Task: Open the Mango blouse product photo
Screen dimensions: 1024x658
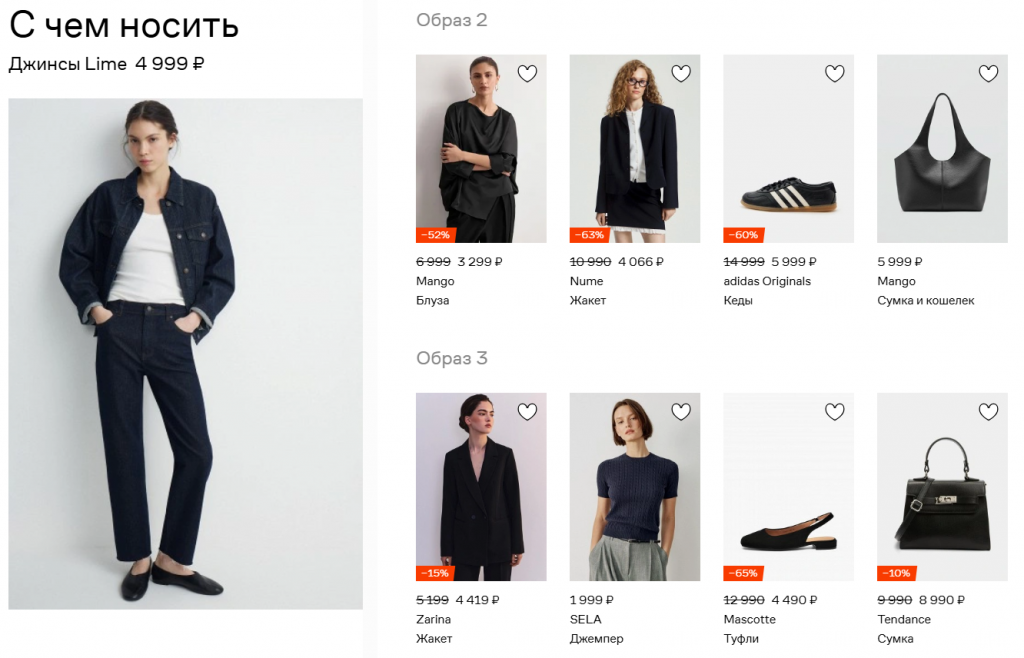Action: click(x=481, y=149)
